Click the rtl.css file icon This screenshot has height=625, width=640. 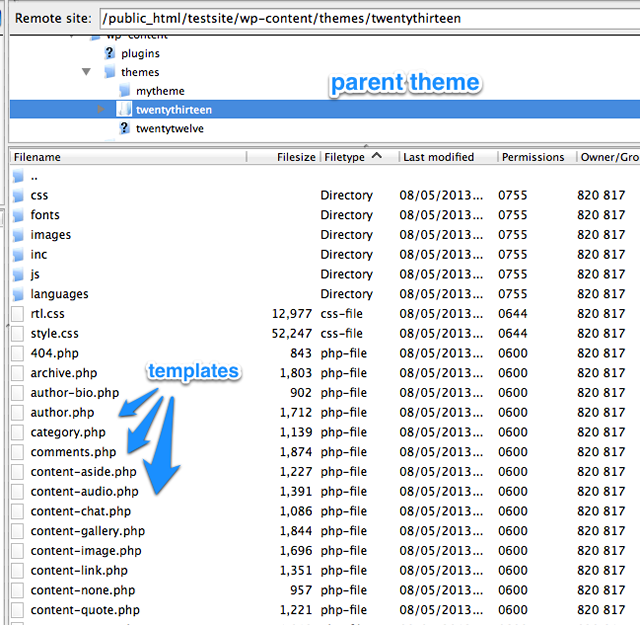18,314
